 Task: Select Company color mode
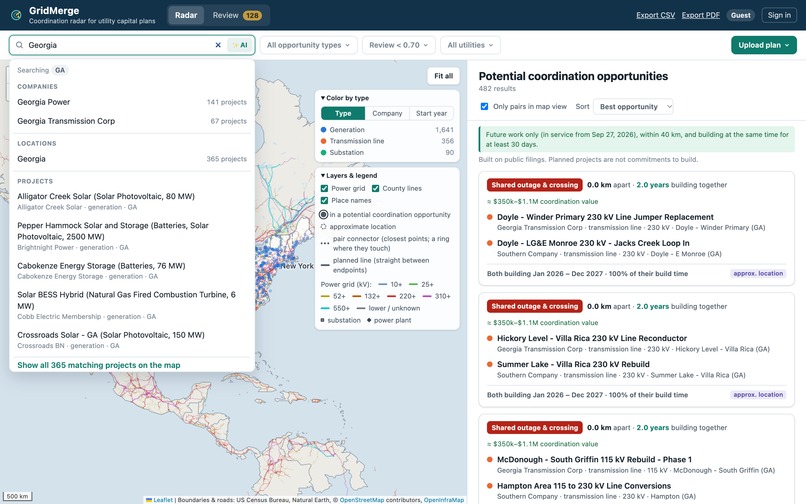point(387,113)
